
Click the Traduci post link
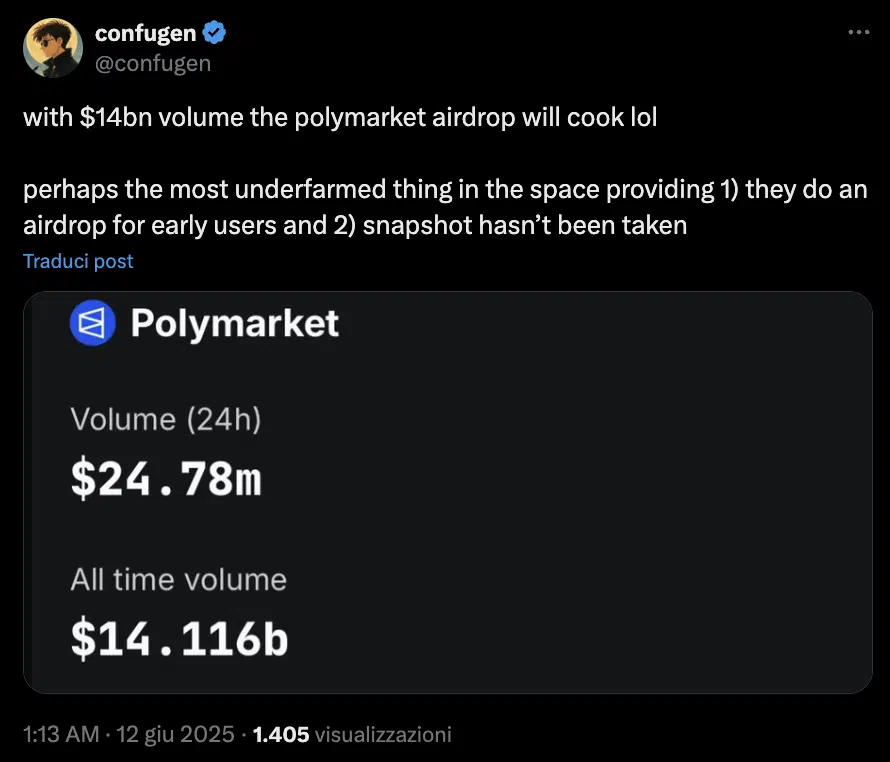coord(78,261)
